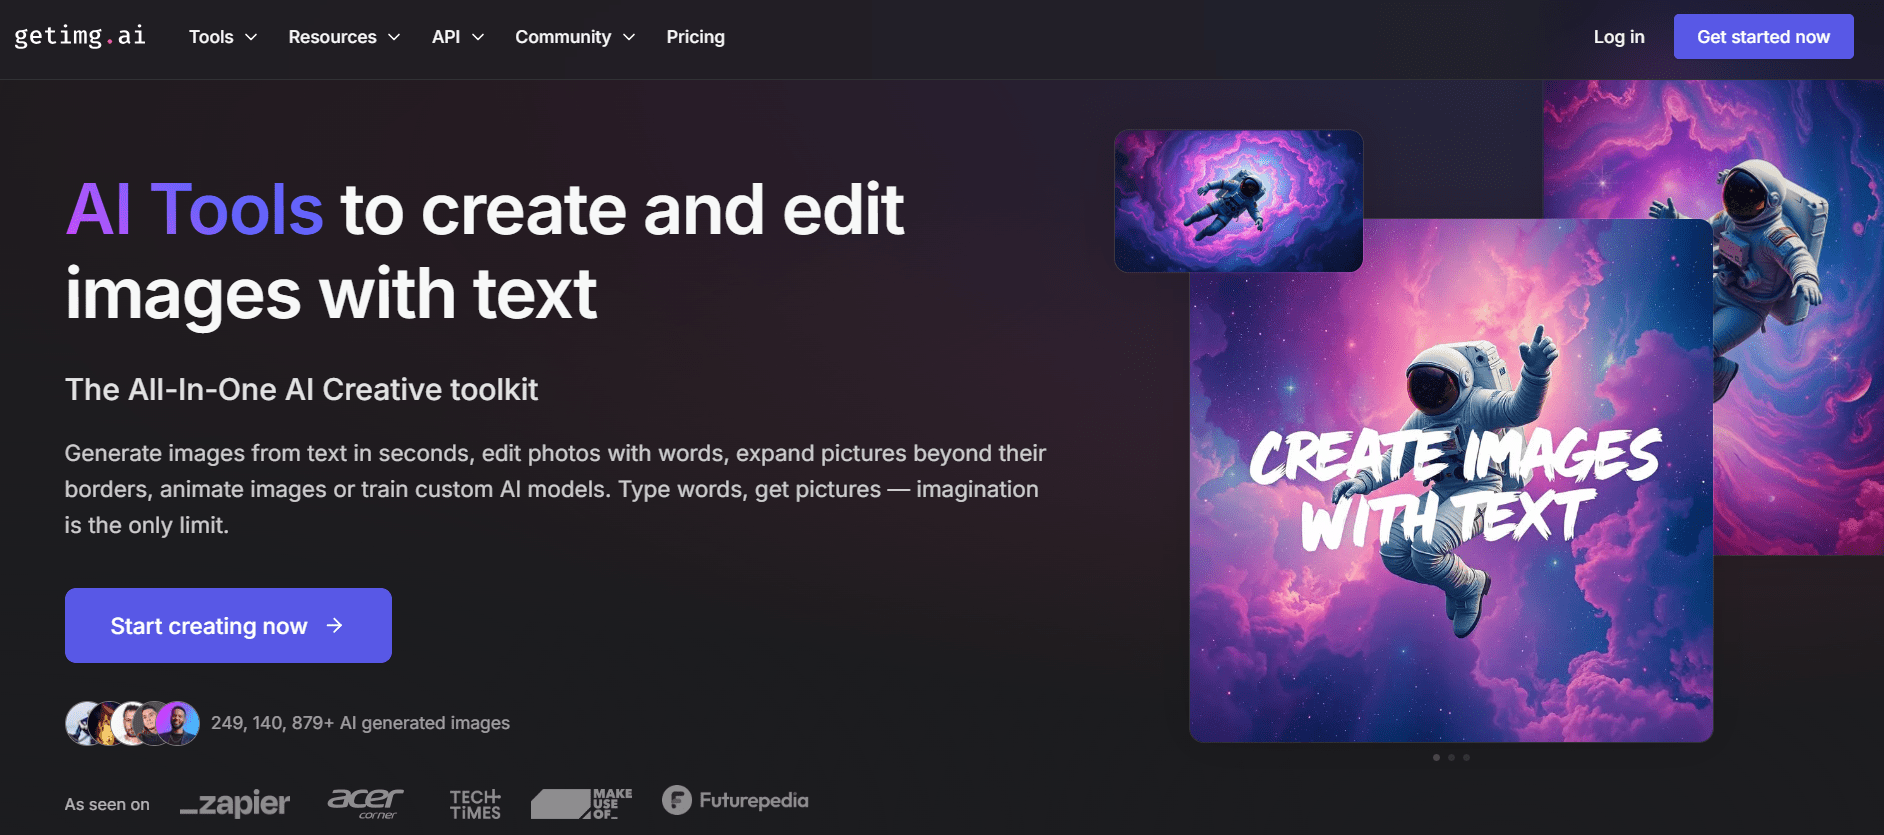Open the Community menu
Image resolution: width=1884 pixels, height=835 pixels.
point(575,37)
